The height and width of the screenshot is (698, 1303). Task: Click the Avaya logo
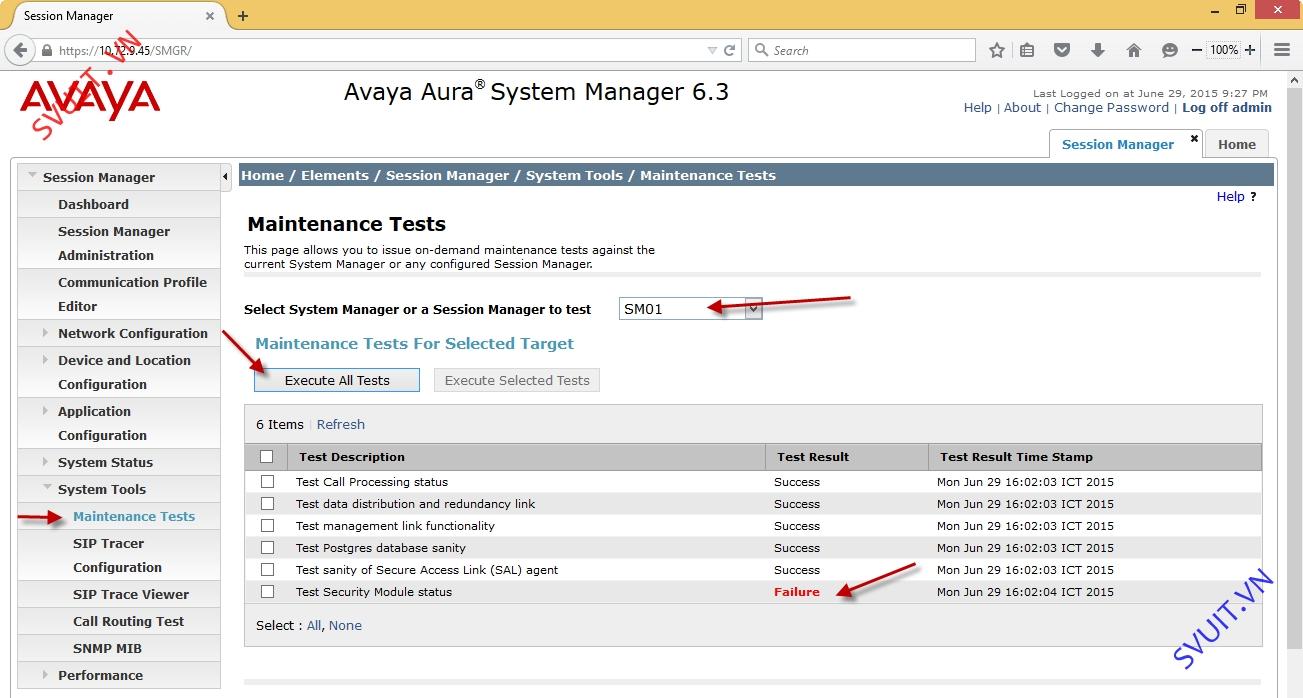click(x=90, y=99)
